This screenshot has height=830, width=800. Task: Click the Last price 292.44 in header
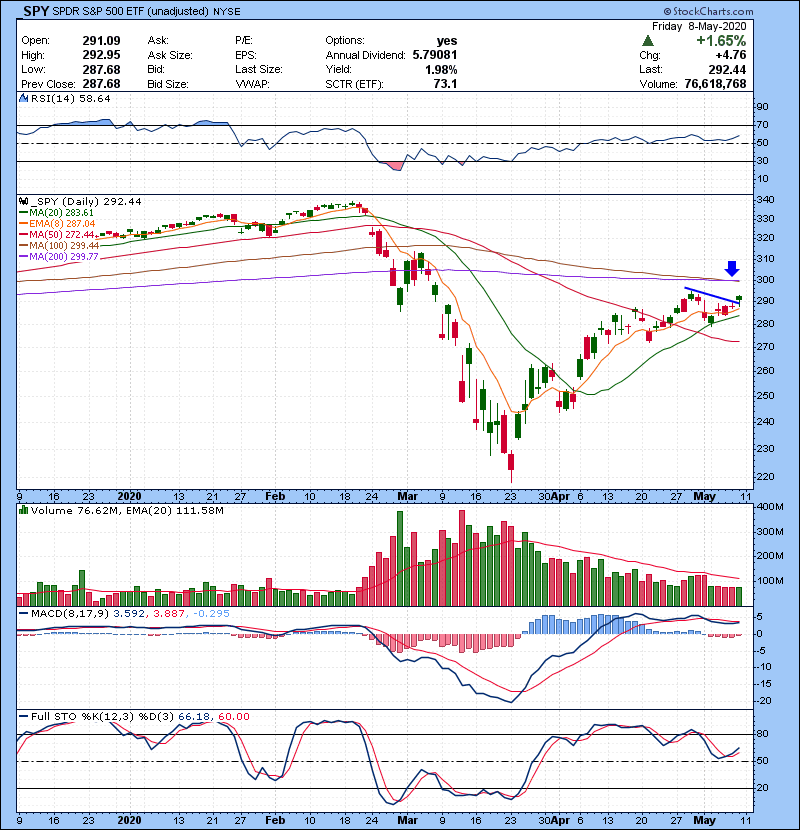(x=727, y=69)
